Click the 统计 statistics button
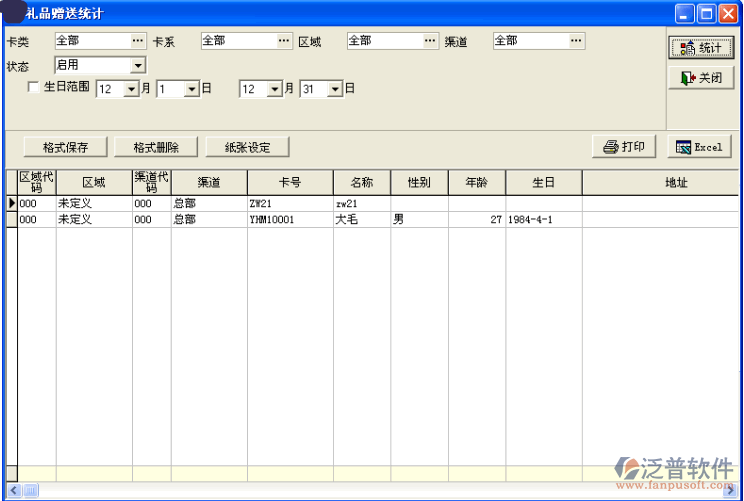 point(700,47)
